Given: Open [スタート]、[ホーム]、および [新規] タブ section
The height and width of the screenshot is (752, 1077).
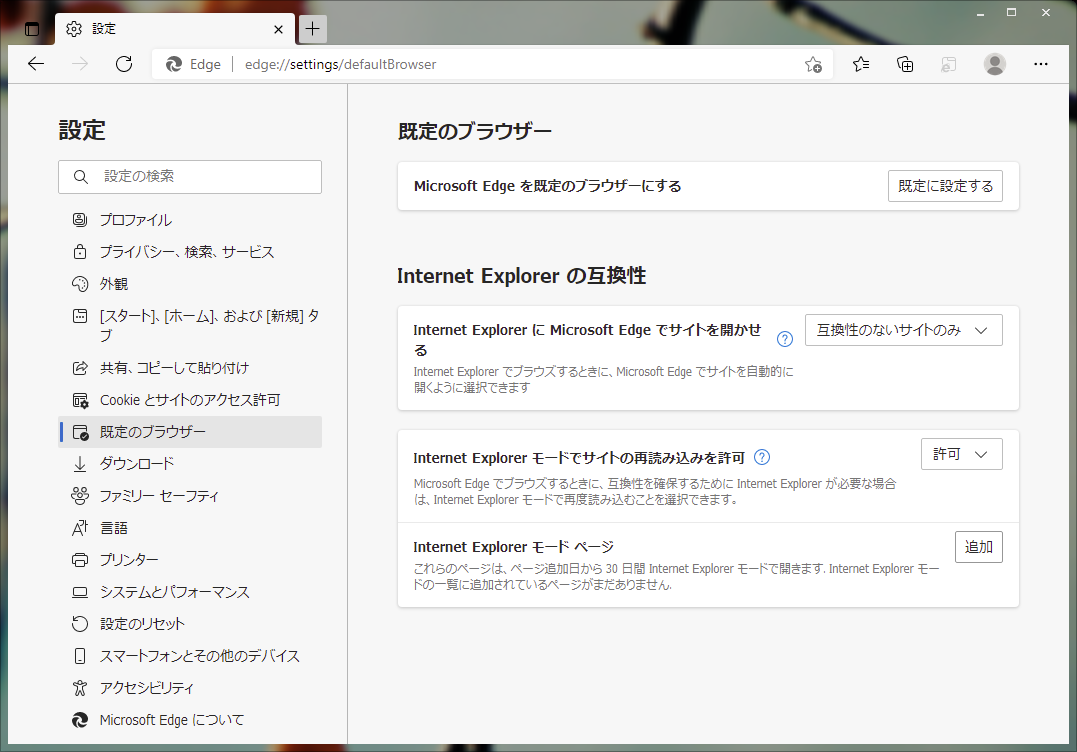Looking at the screenshot, I should coord(190,326).
